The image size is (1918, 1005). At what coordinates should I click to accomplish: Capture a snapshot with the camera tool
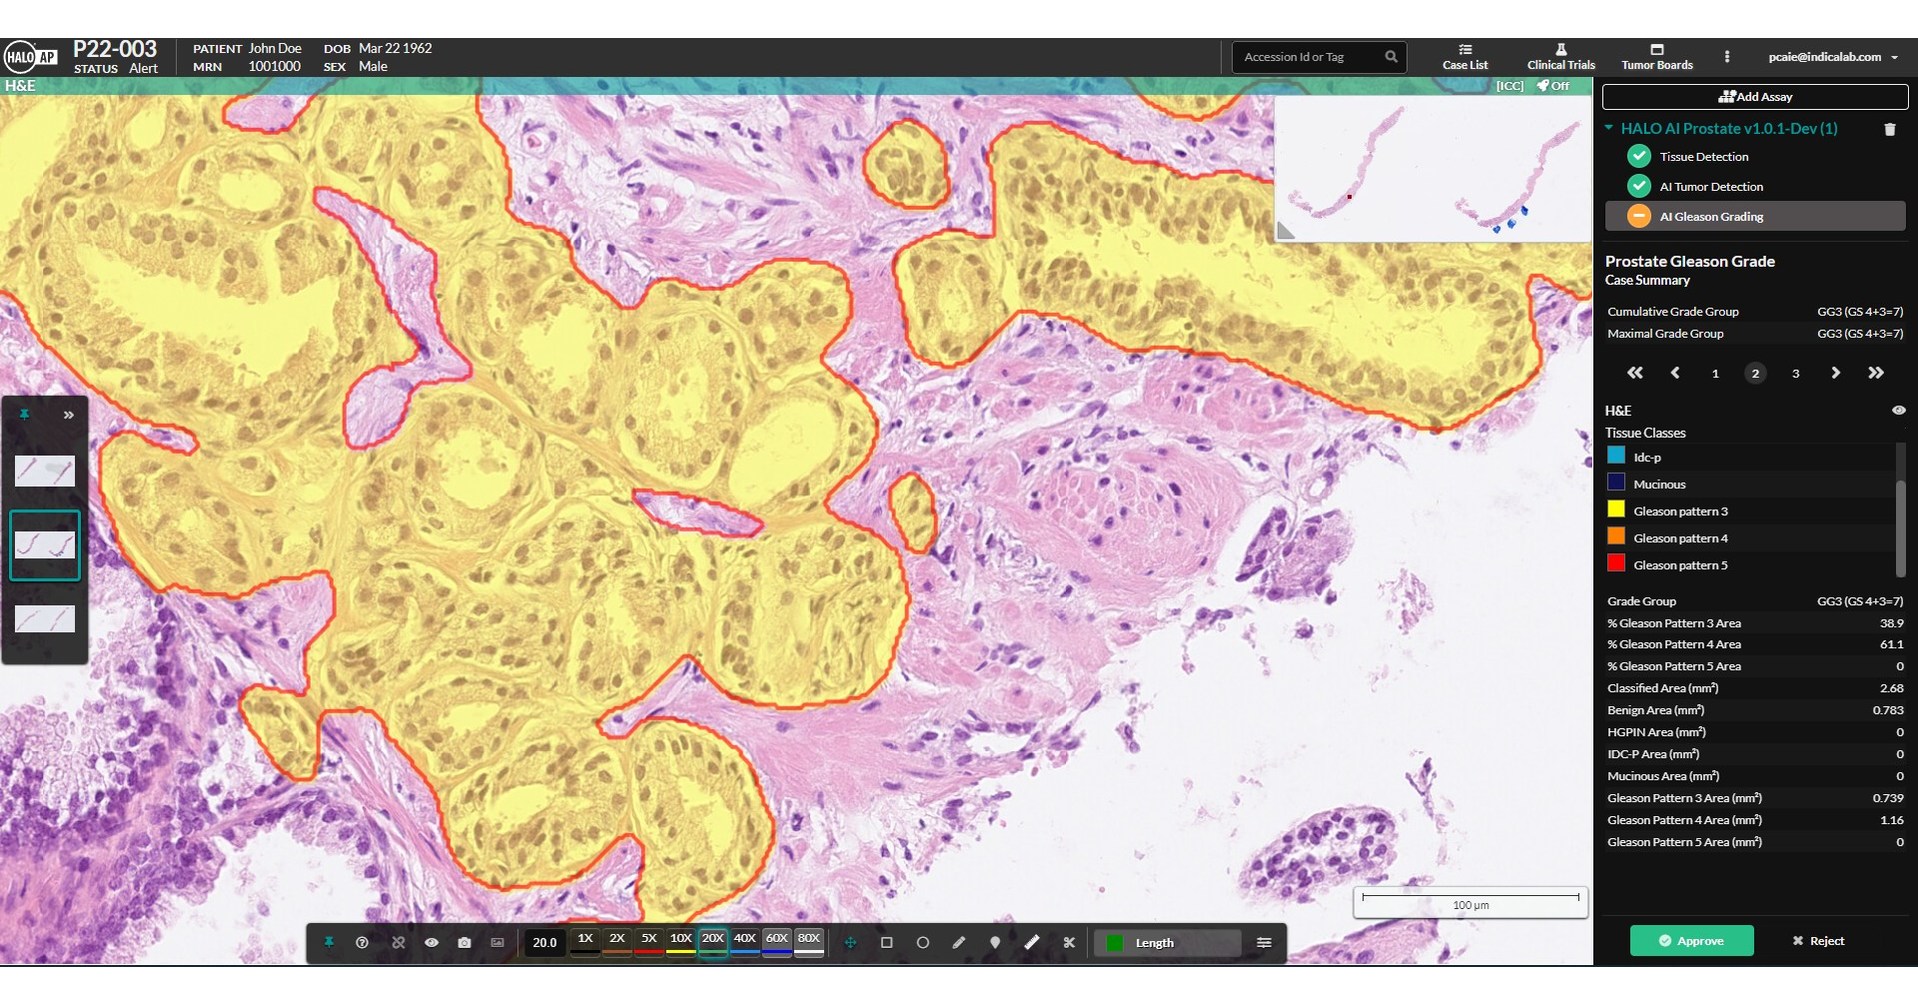coord(463,942)
